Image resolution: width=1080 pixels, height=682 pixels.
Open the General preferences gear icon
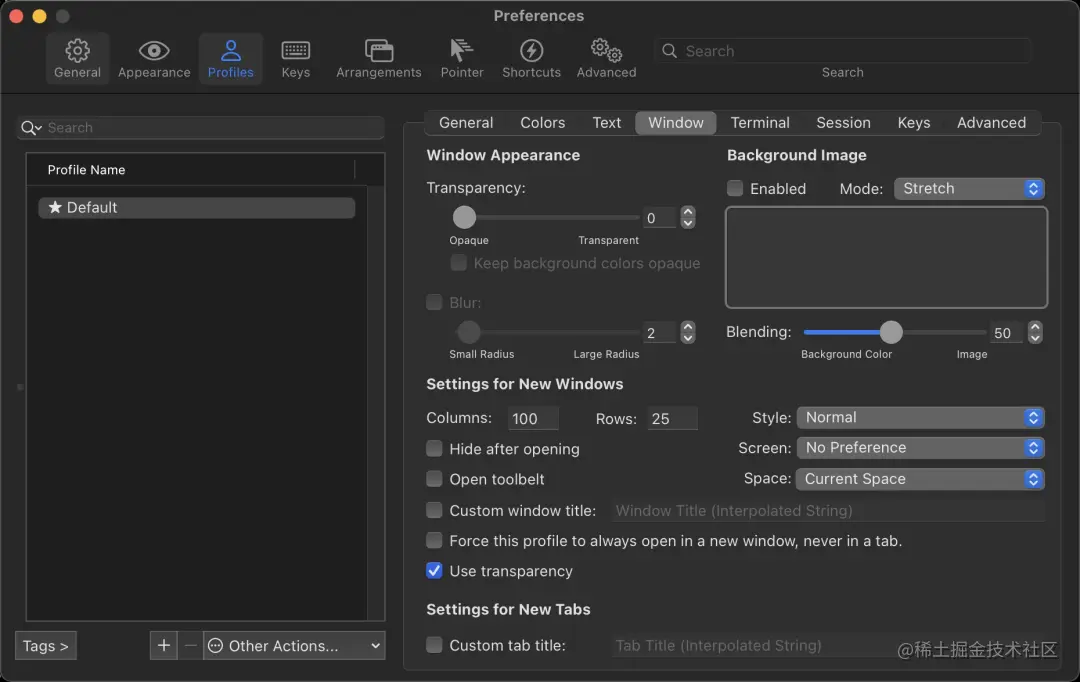click(77, 50)
